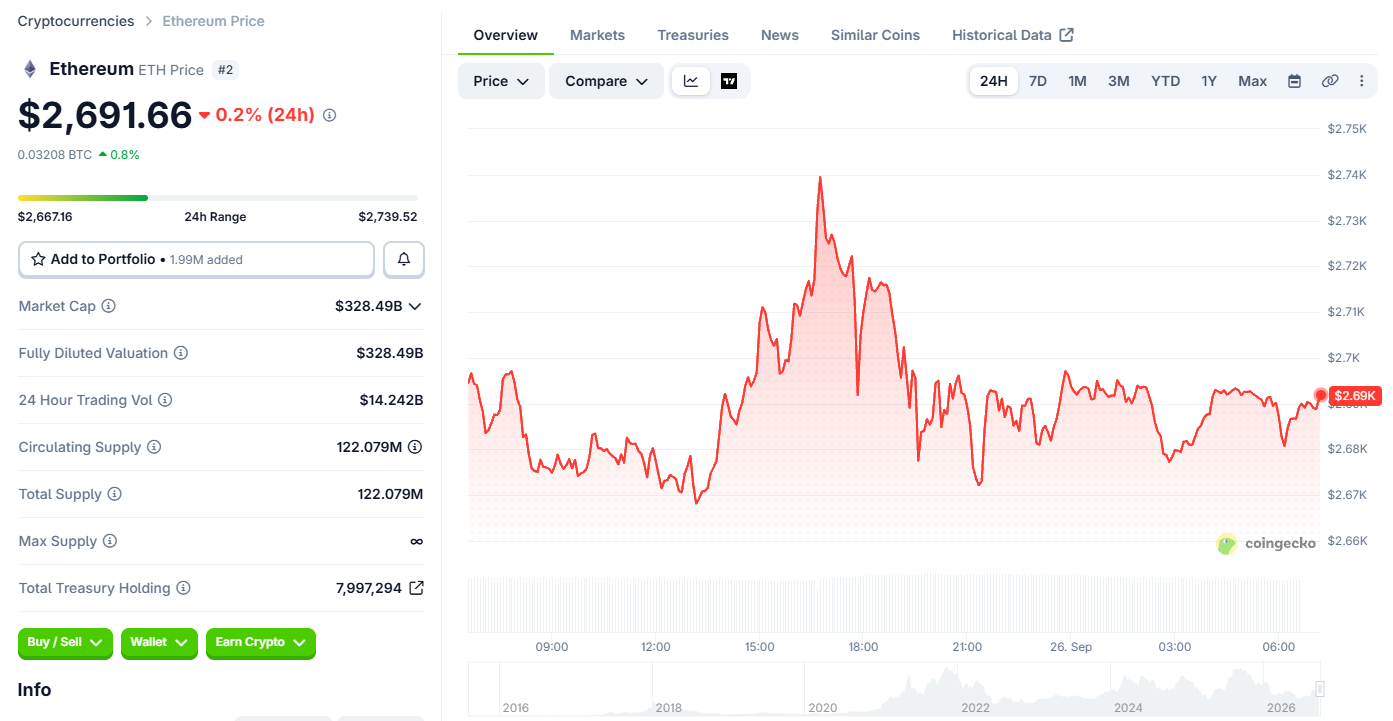Open the Overview tab

505,35
